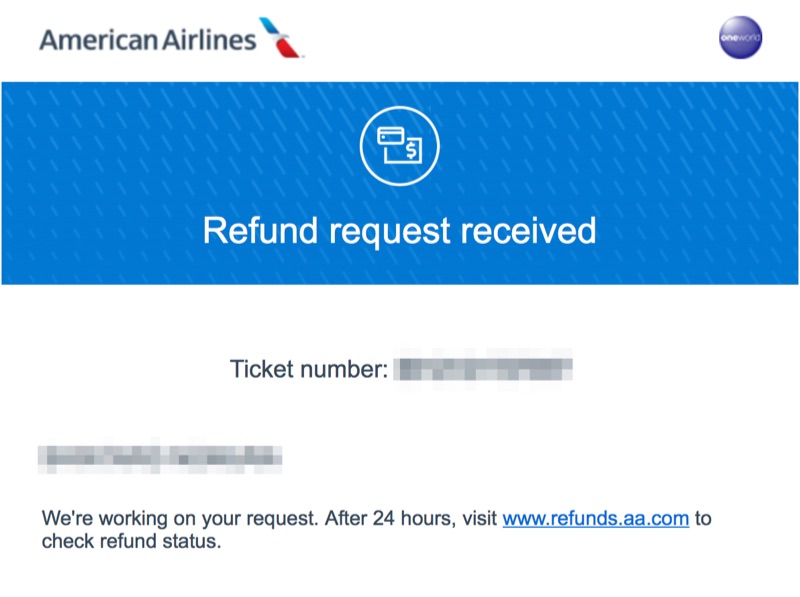Click the 'We're working on your request' sentence
Screen dimensions: 800x597
(x=190, y=519)
